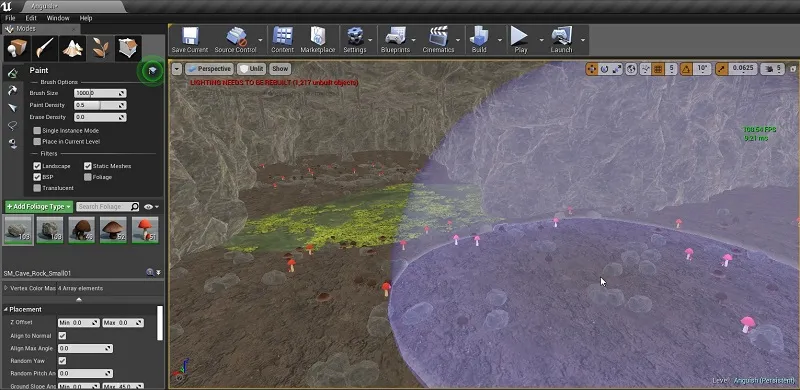Check the Foliage filter checkbox
Screen dimensions: 800x390
(x=88, y=177)
